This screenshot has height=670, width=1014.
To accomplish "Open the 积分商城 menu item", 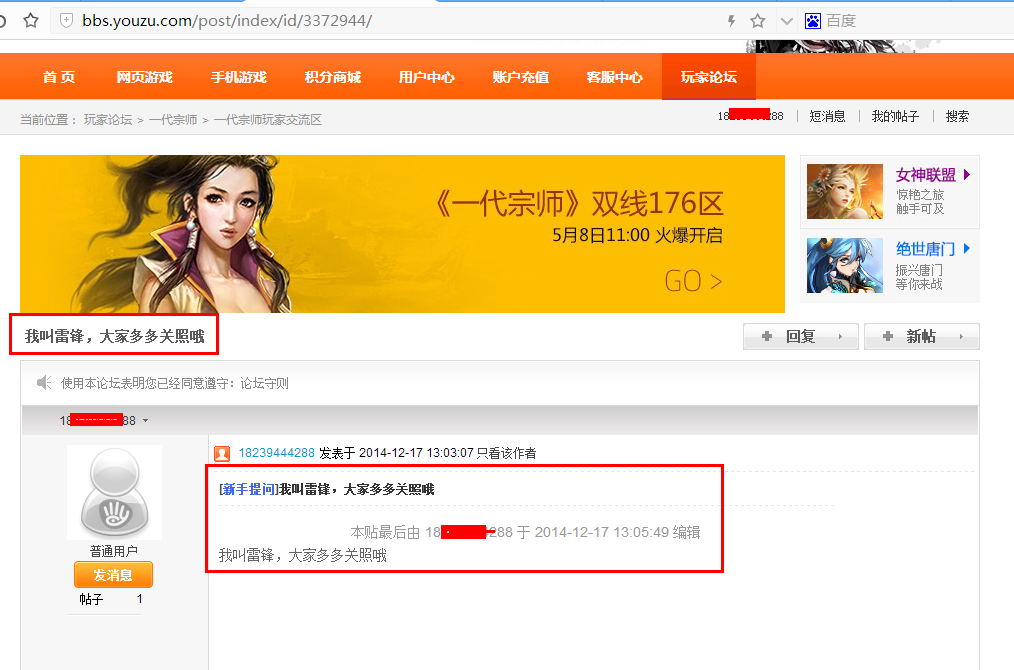I will point(332,77).
